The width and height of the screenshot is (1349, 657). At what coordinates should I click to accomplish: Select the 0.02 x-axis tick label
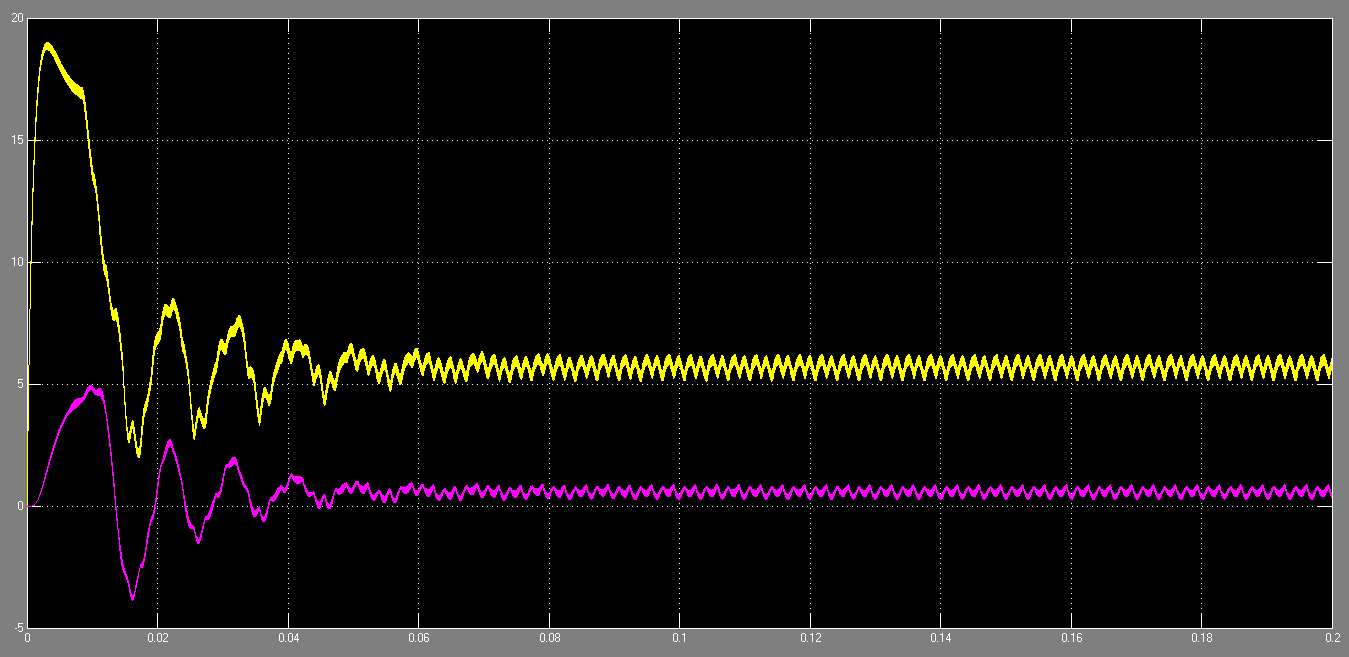pos(157,637)
